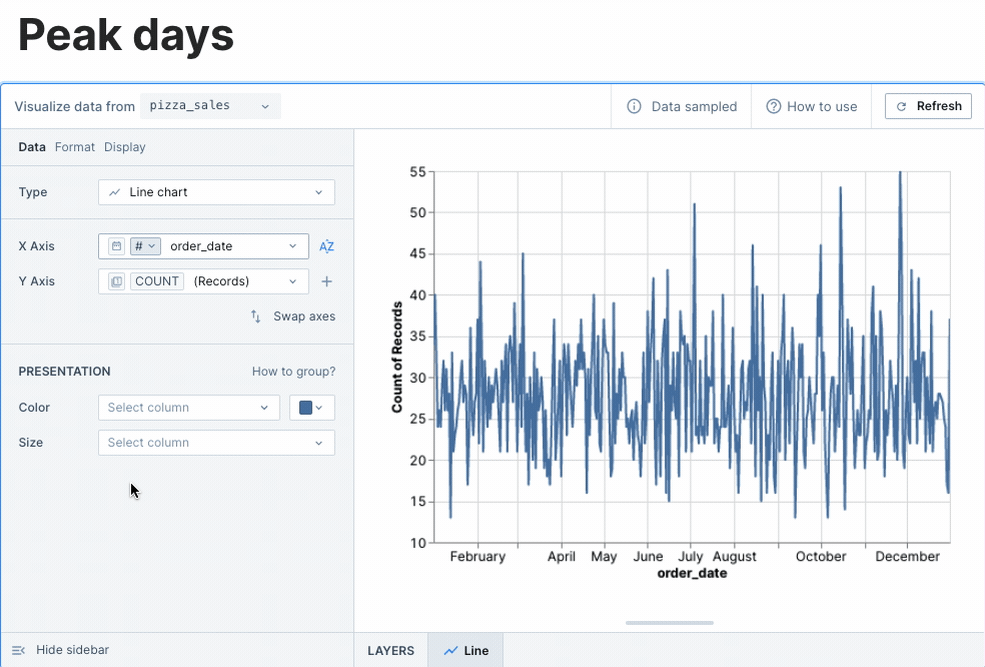
Task: Select the A-Z sort icon beside X Axis
Action: (x=326, y=245)
